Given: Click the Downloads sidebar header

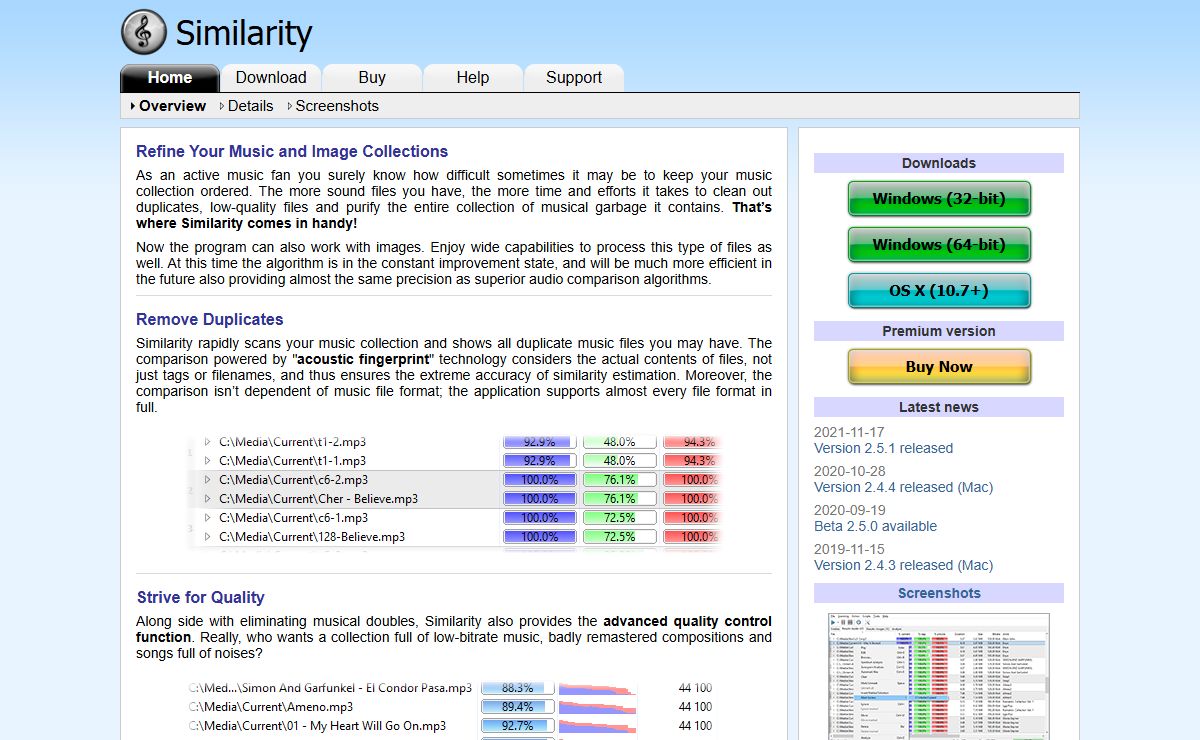Looking at the screenshot, I should click(x=939, y=163).
